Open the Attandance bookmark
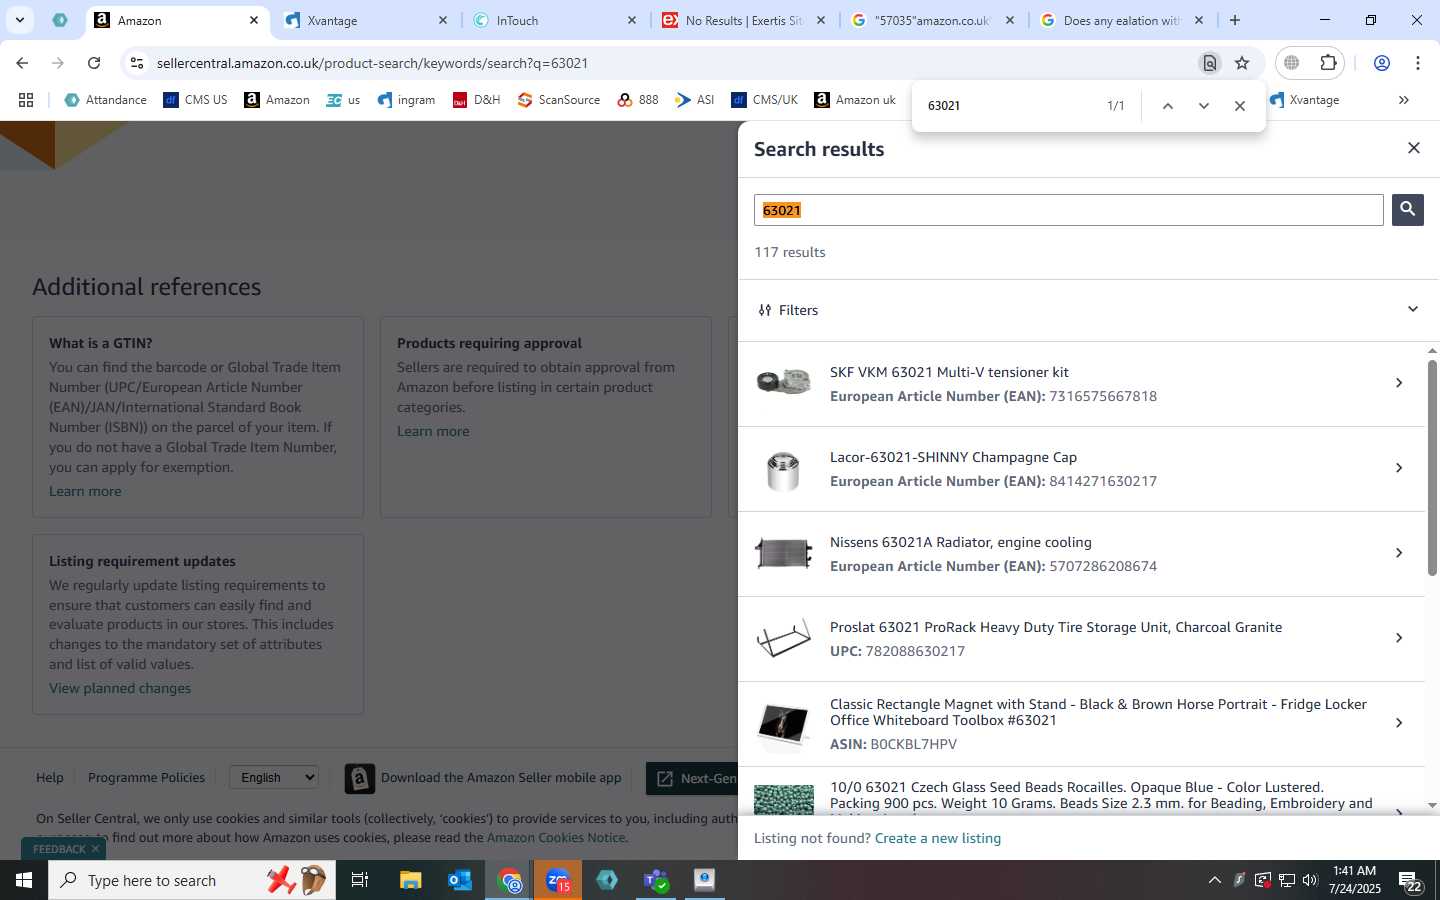 [105, 100]
